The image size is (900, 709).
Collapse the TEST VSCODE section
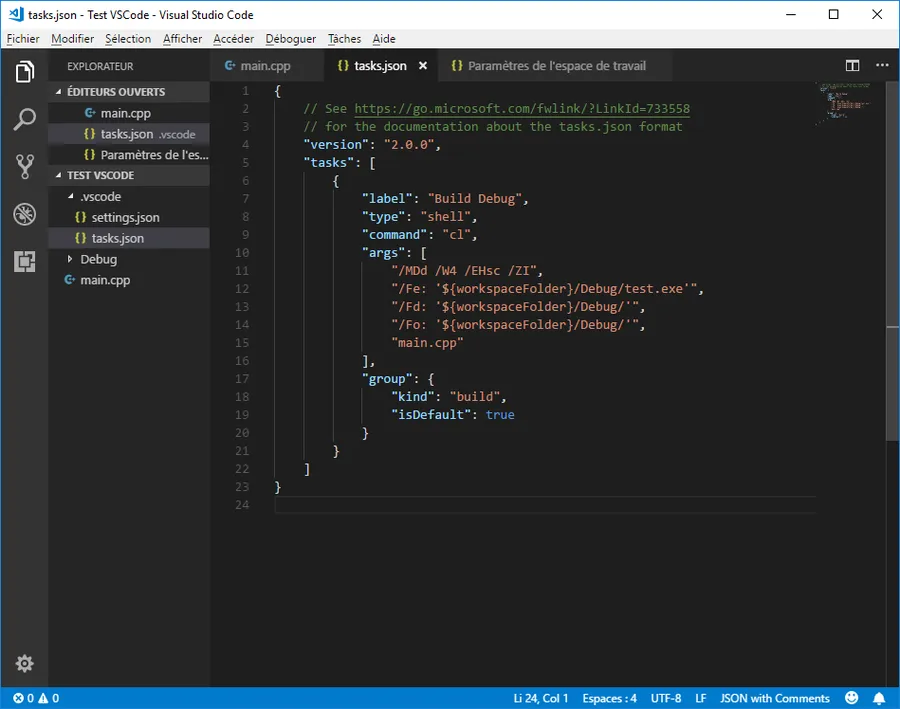59,175
